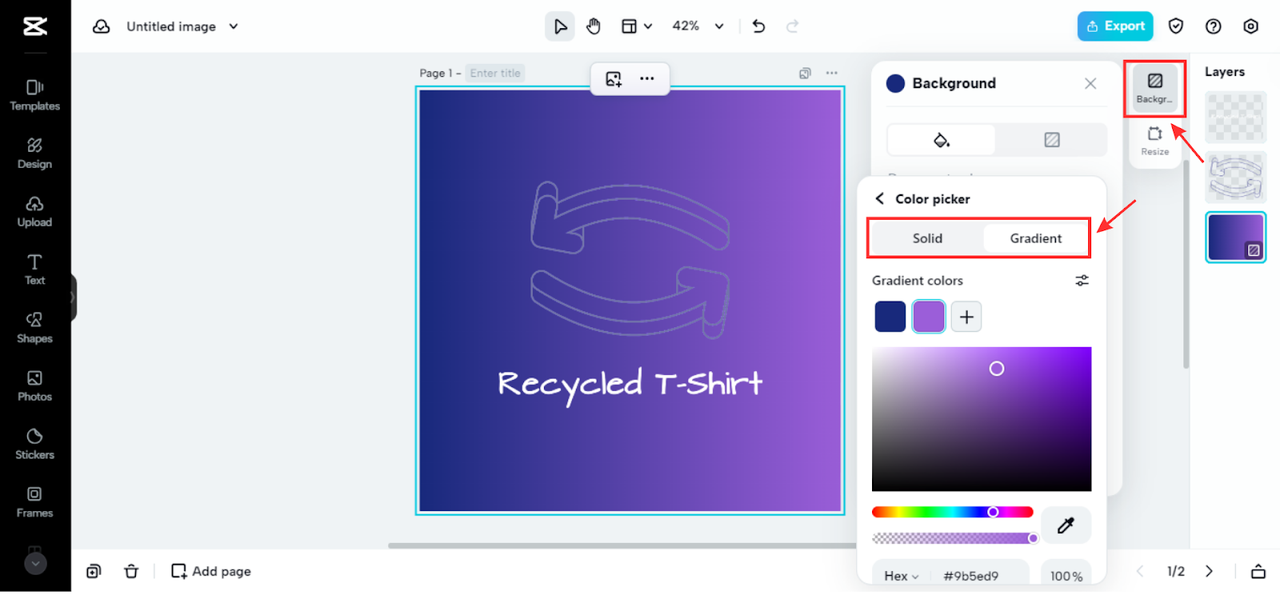This screenshot has height=595, width=1280.
Task: Open the Photos sidebar panel
Action: pyautogui.click(x=35, y=385)
